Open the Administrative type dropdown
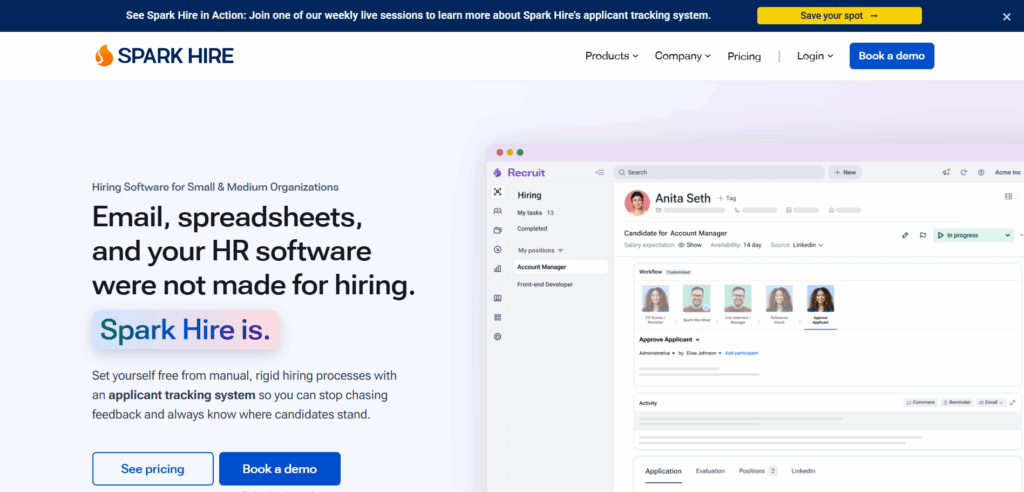Screen dimensions: 1024x492 coord(657,353)
